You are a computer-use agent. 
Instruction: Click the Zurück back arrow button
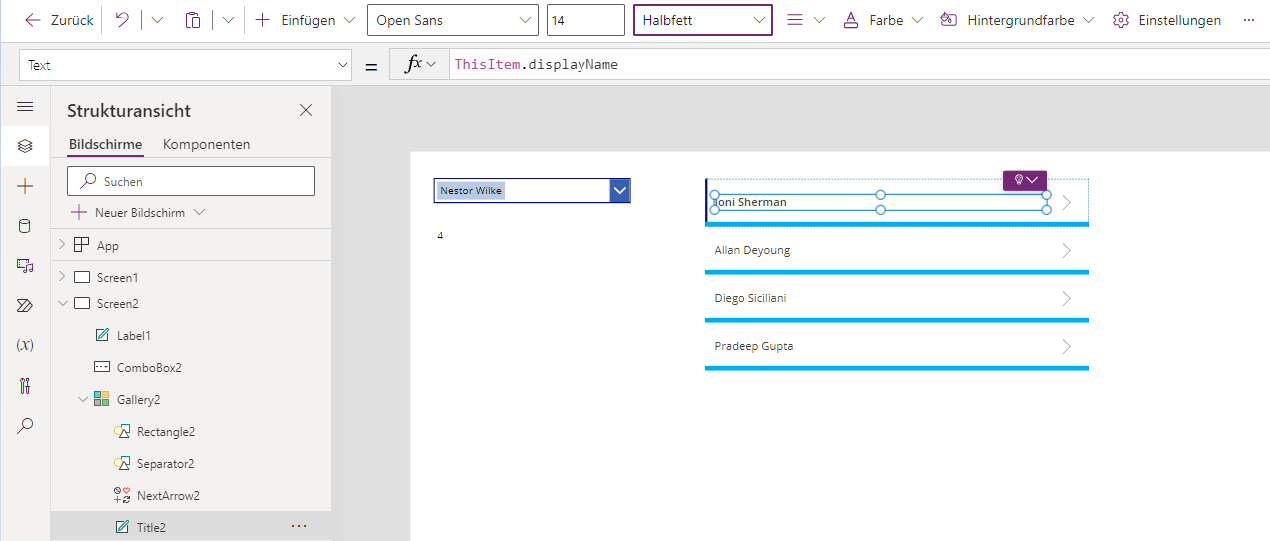pos(58,20)
